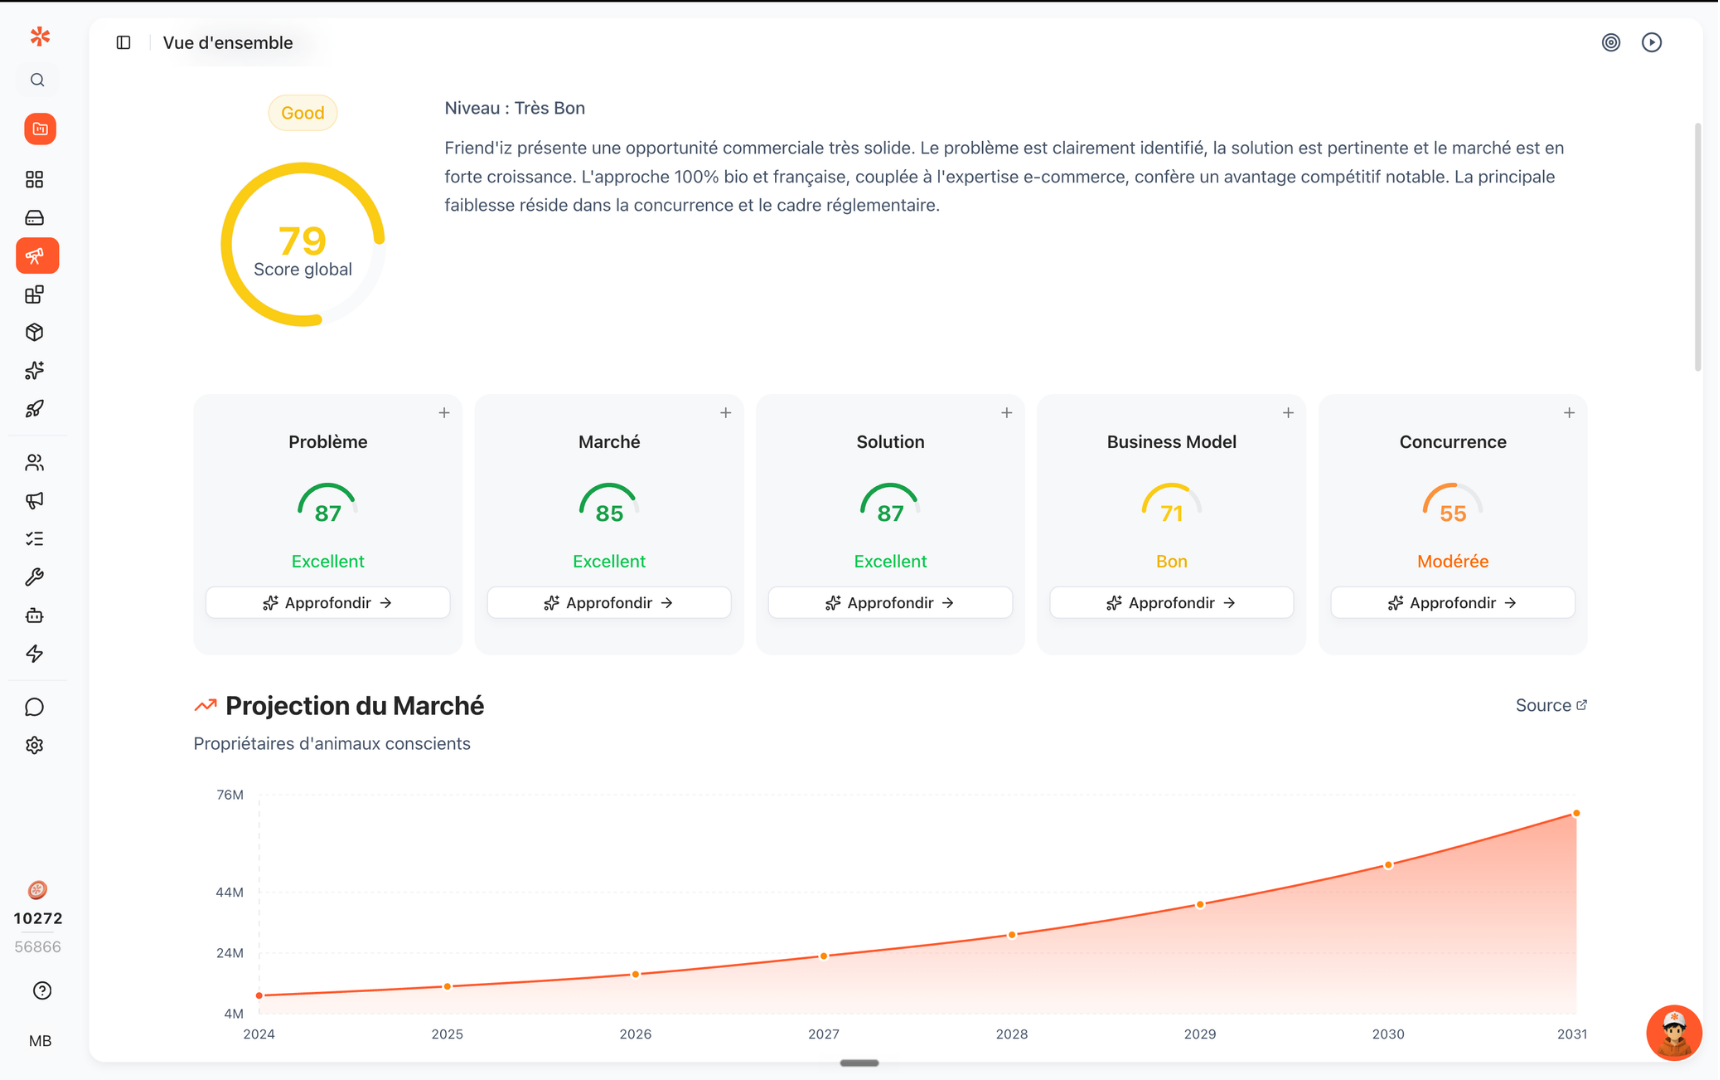
Task: Click the Concurrence 55 score gauge
Action: 1452,505
